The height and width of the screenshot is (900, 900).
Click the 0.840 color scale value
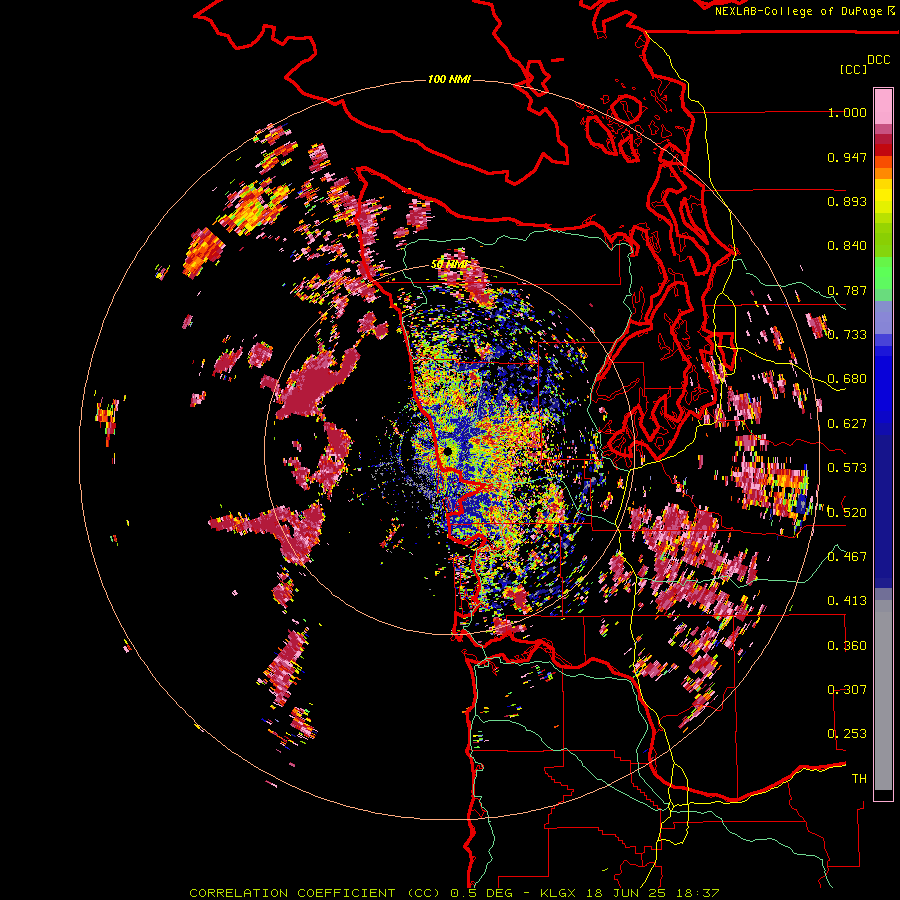point(847,246)
